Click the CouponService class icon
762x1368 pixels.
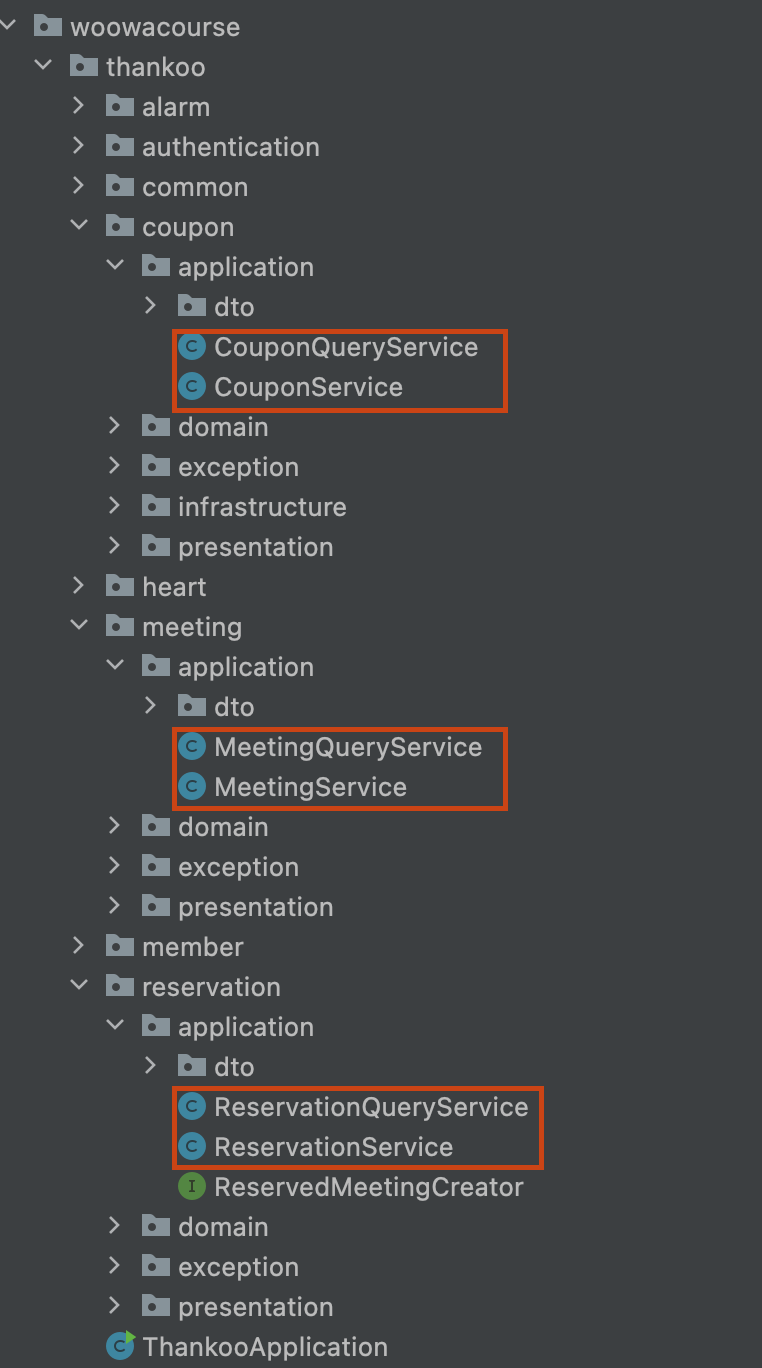click(192, 387)
